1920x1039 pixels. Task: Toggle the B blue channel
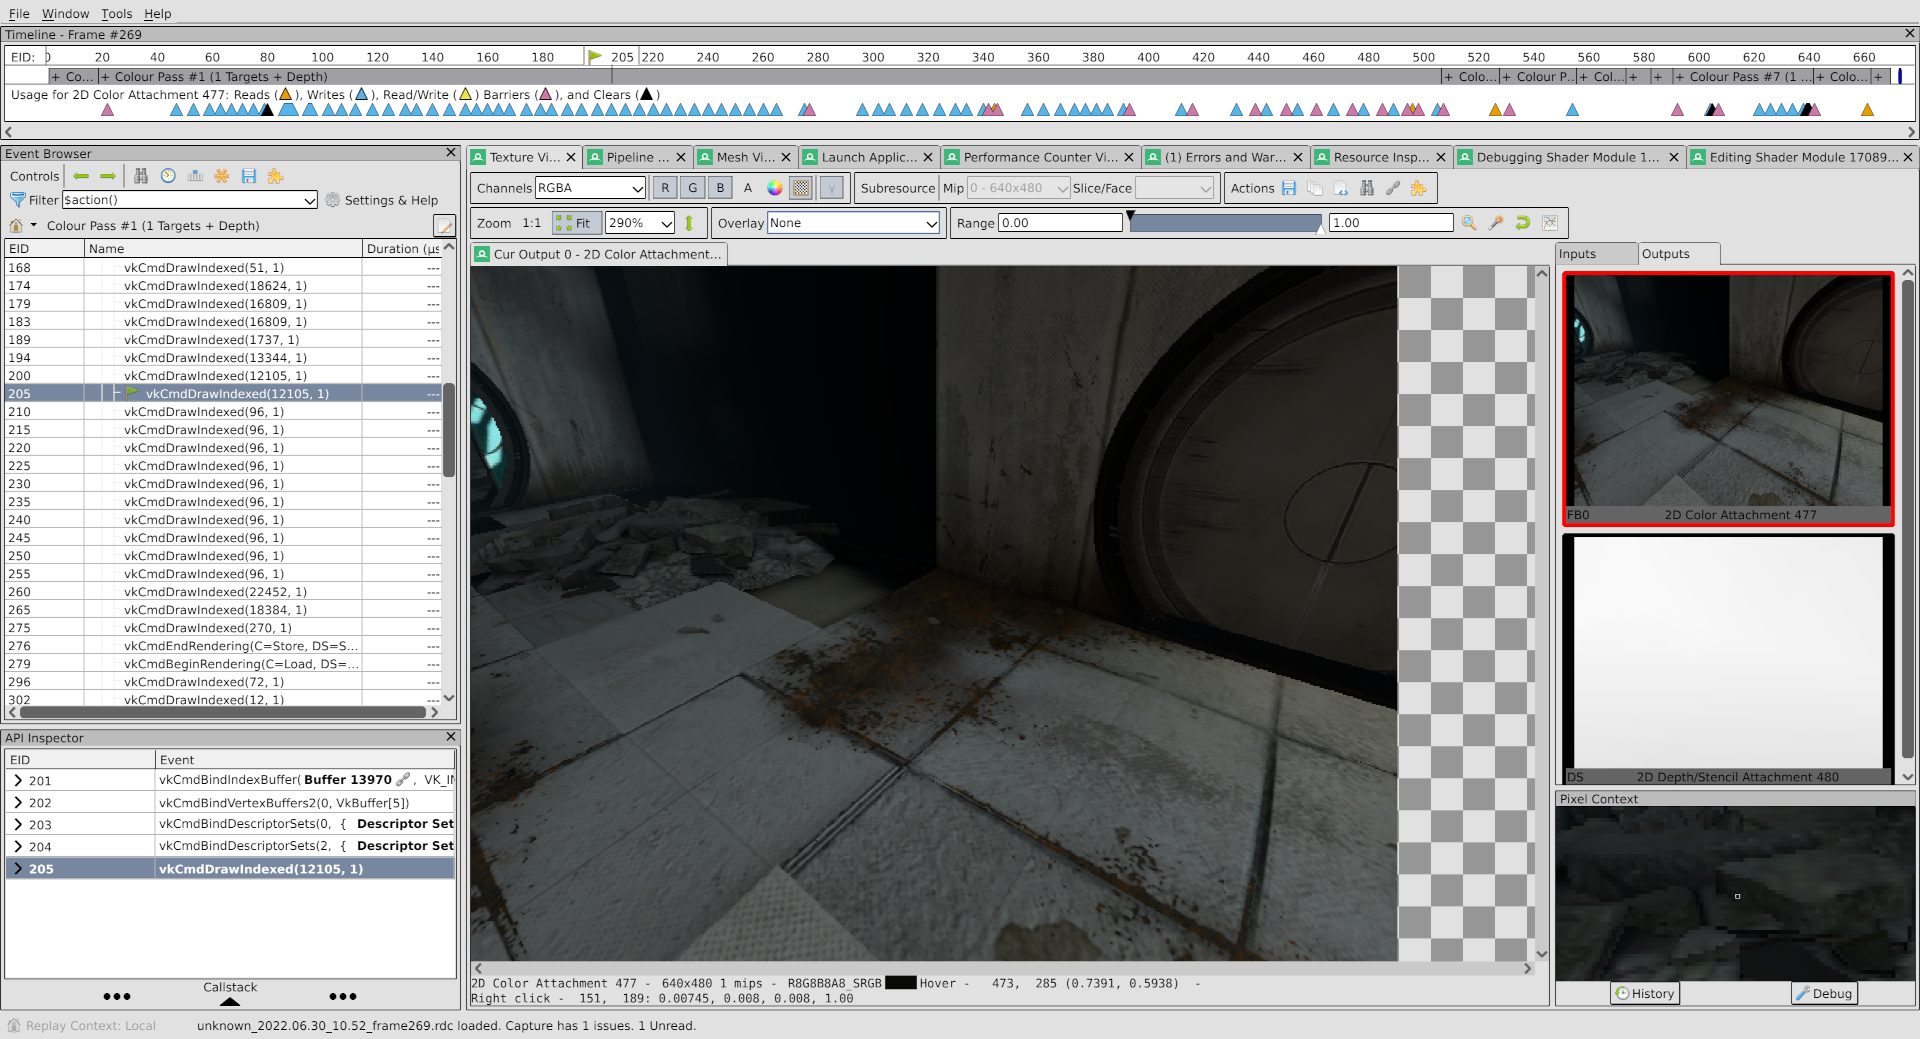click(x=720, y=188)
